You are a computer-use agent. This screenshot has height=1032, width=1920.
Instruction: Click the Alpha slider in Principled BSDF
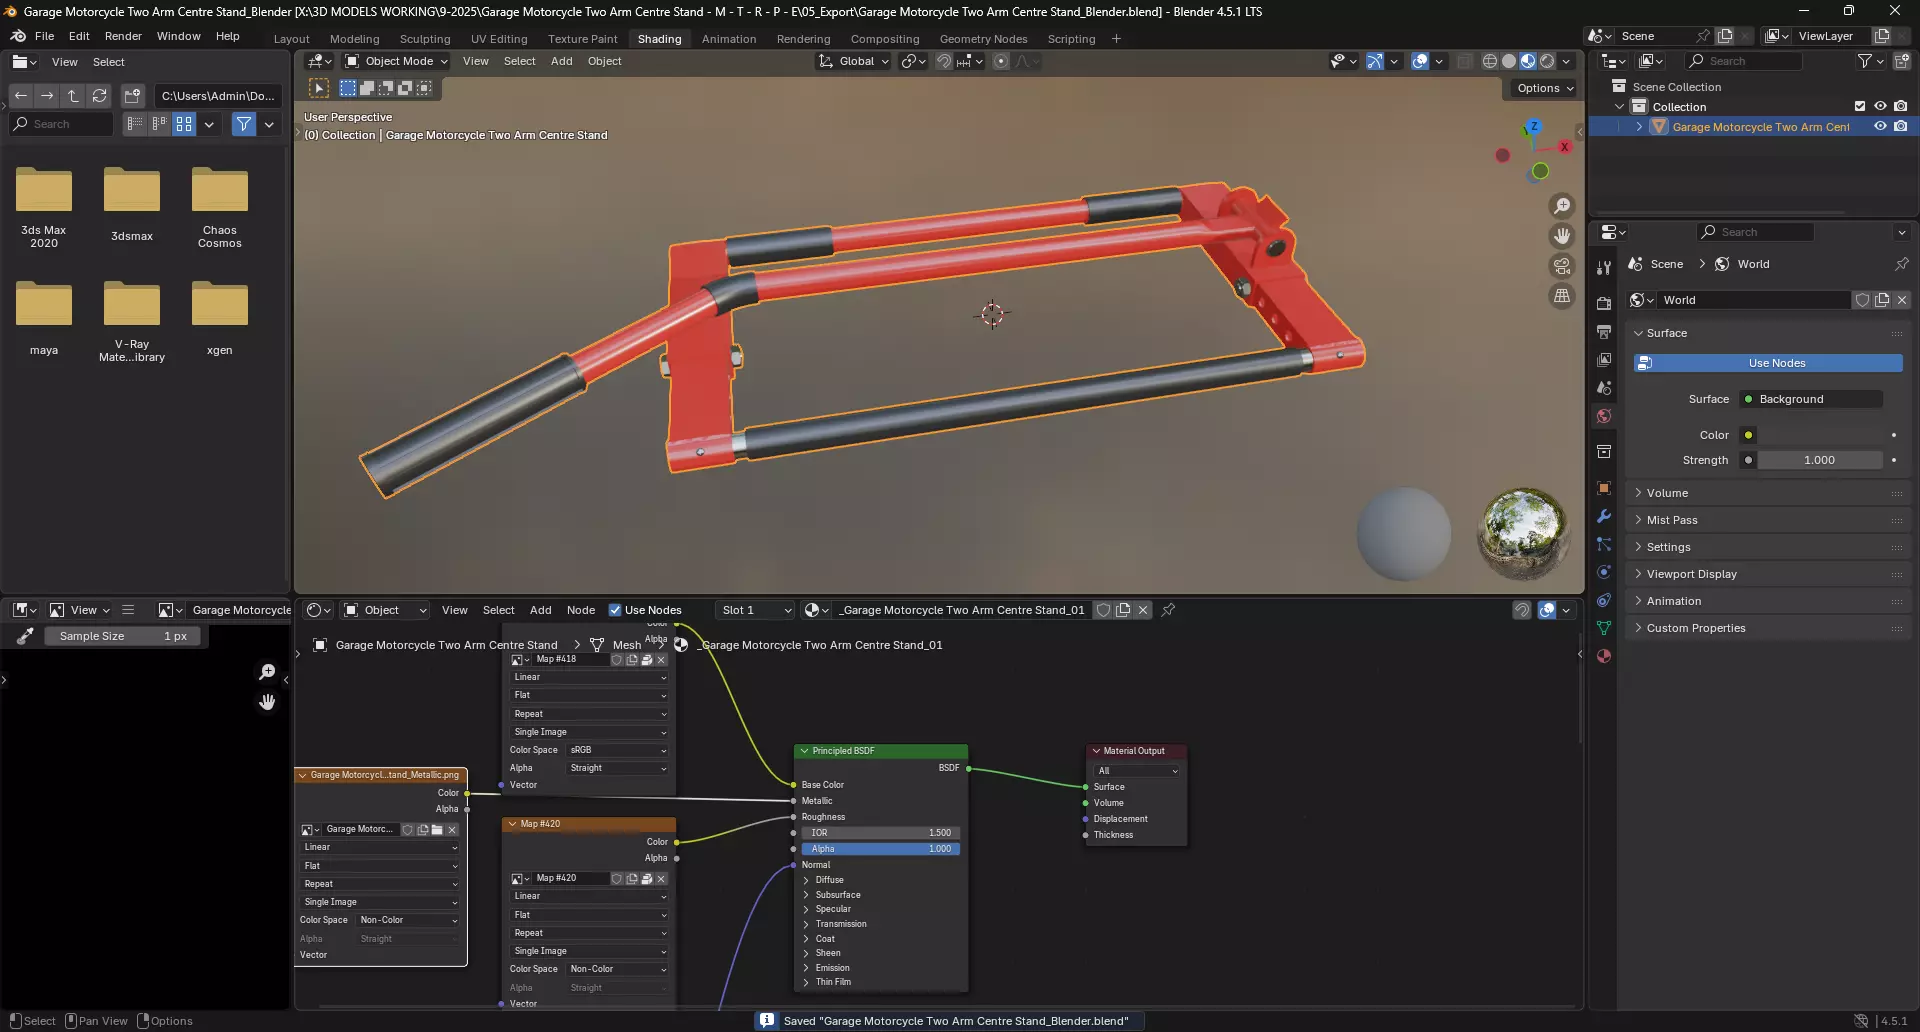pyautogui.click(x=880, y=849)
